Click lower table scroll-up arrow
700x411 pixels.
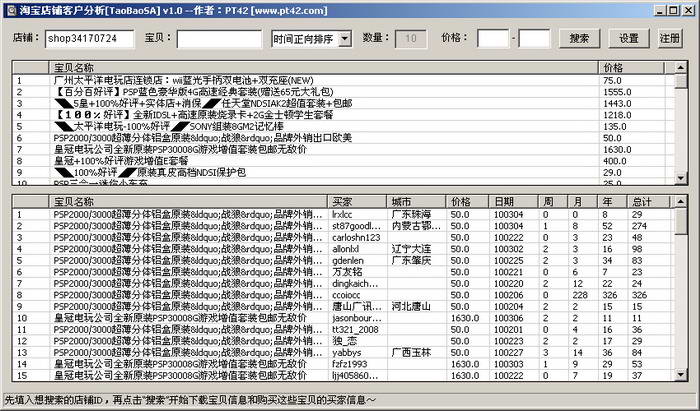point(681,202)
